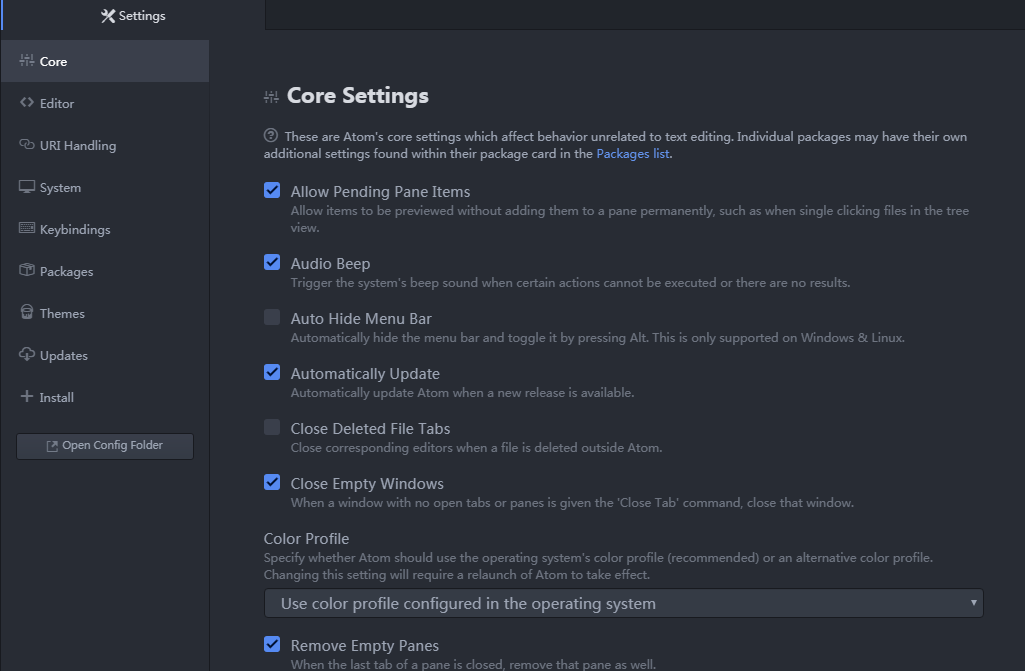Click the Color Profile label
Viewport: 1025px width, 671px height.
pyautogui.click(x=306, y=538)
